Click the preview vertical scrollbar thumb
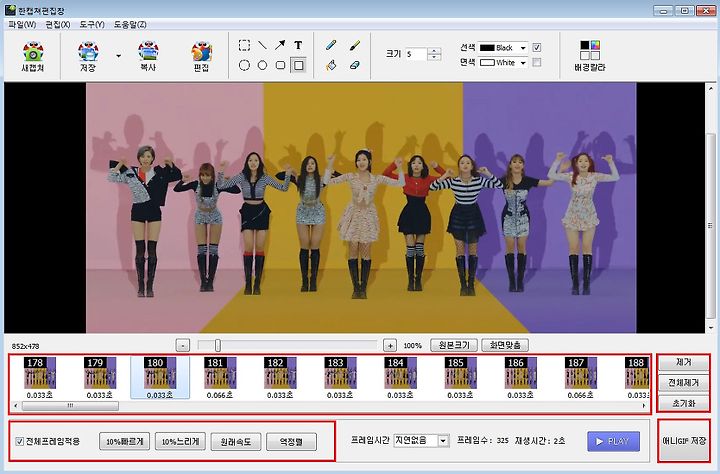This screenshot has height=474, width=720. click(711, 225)
